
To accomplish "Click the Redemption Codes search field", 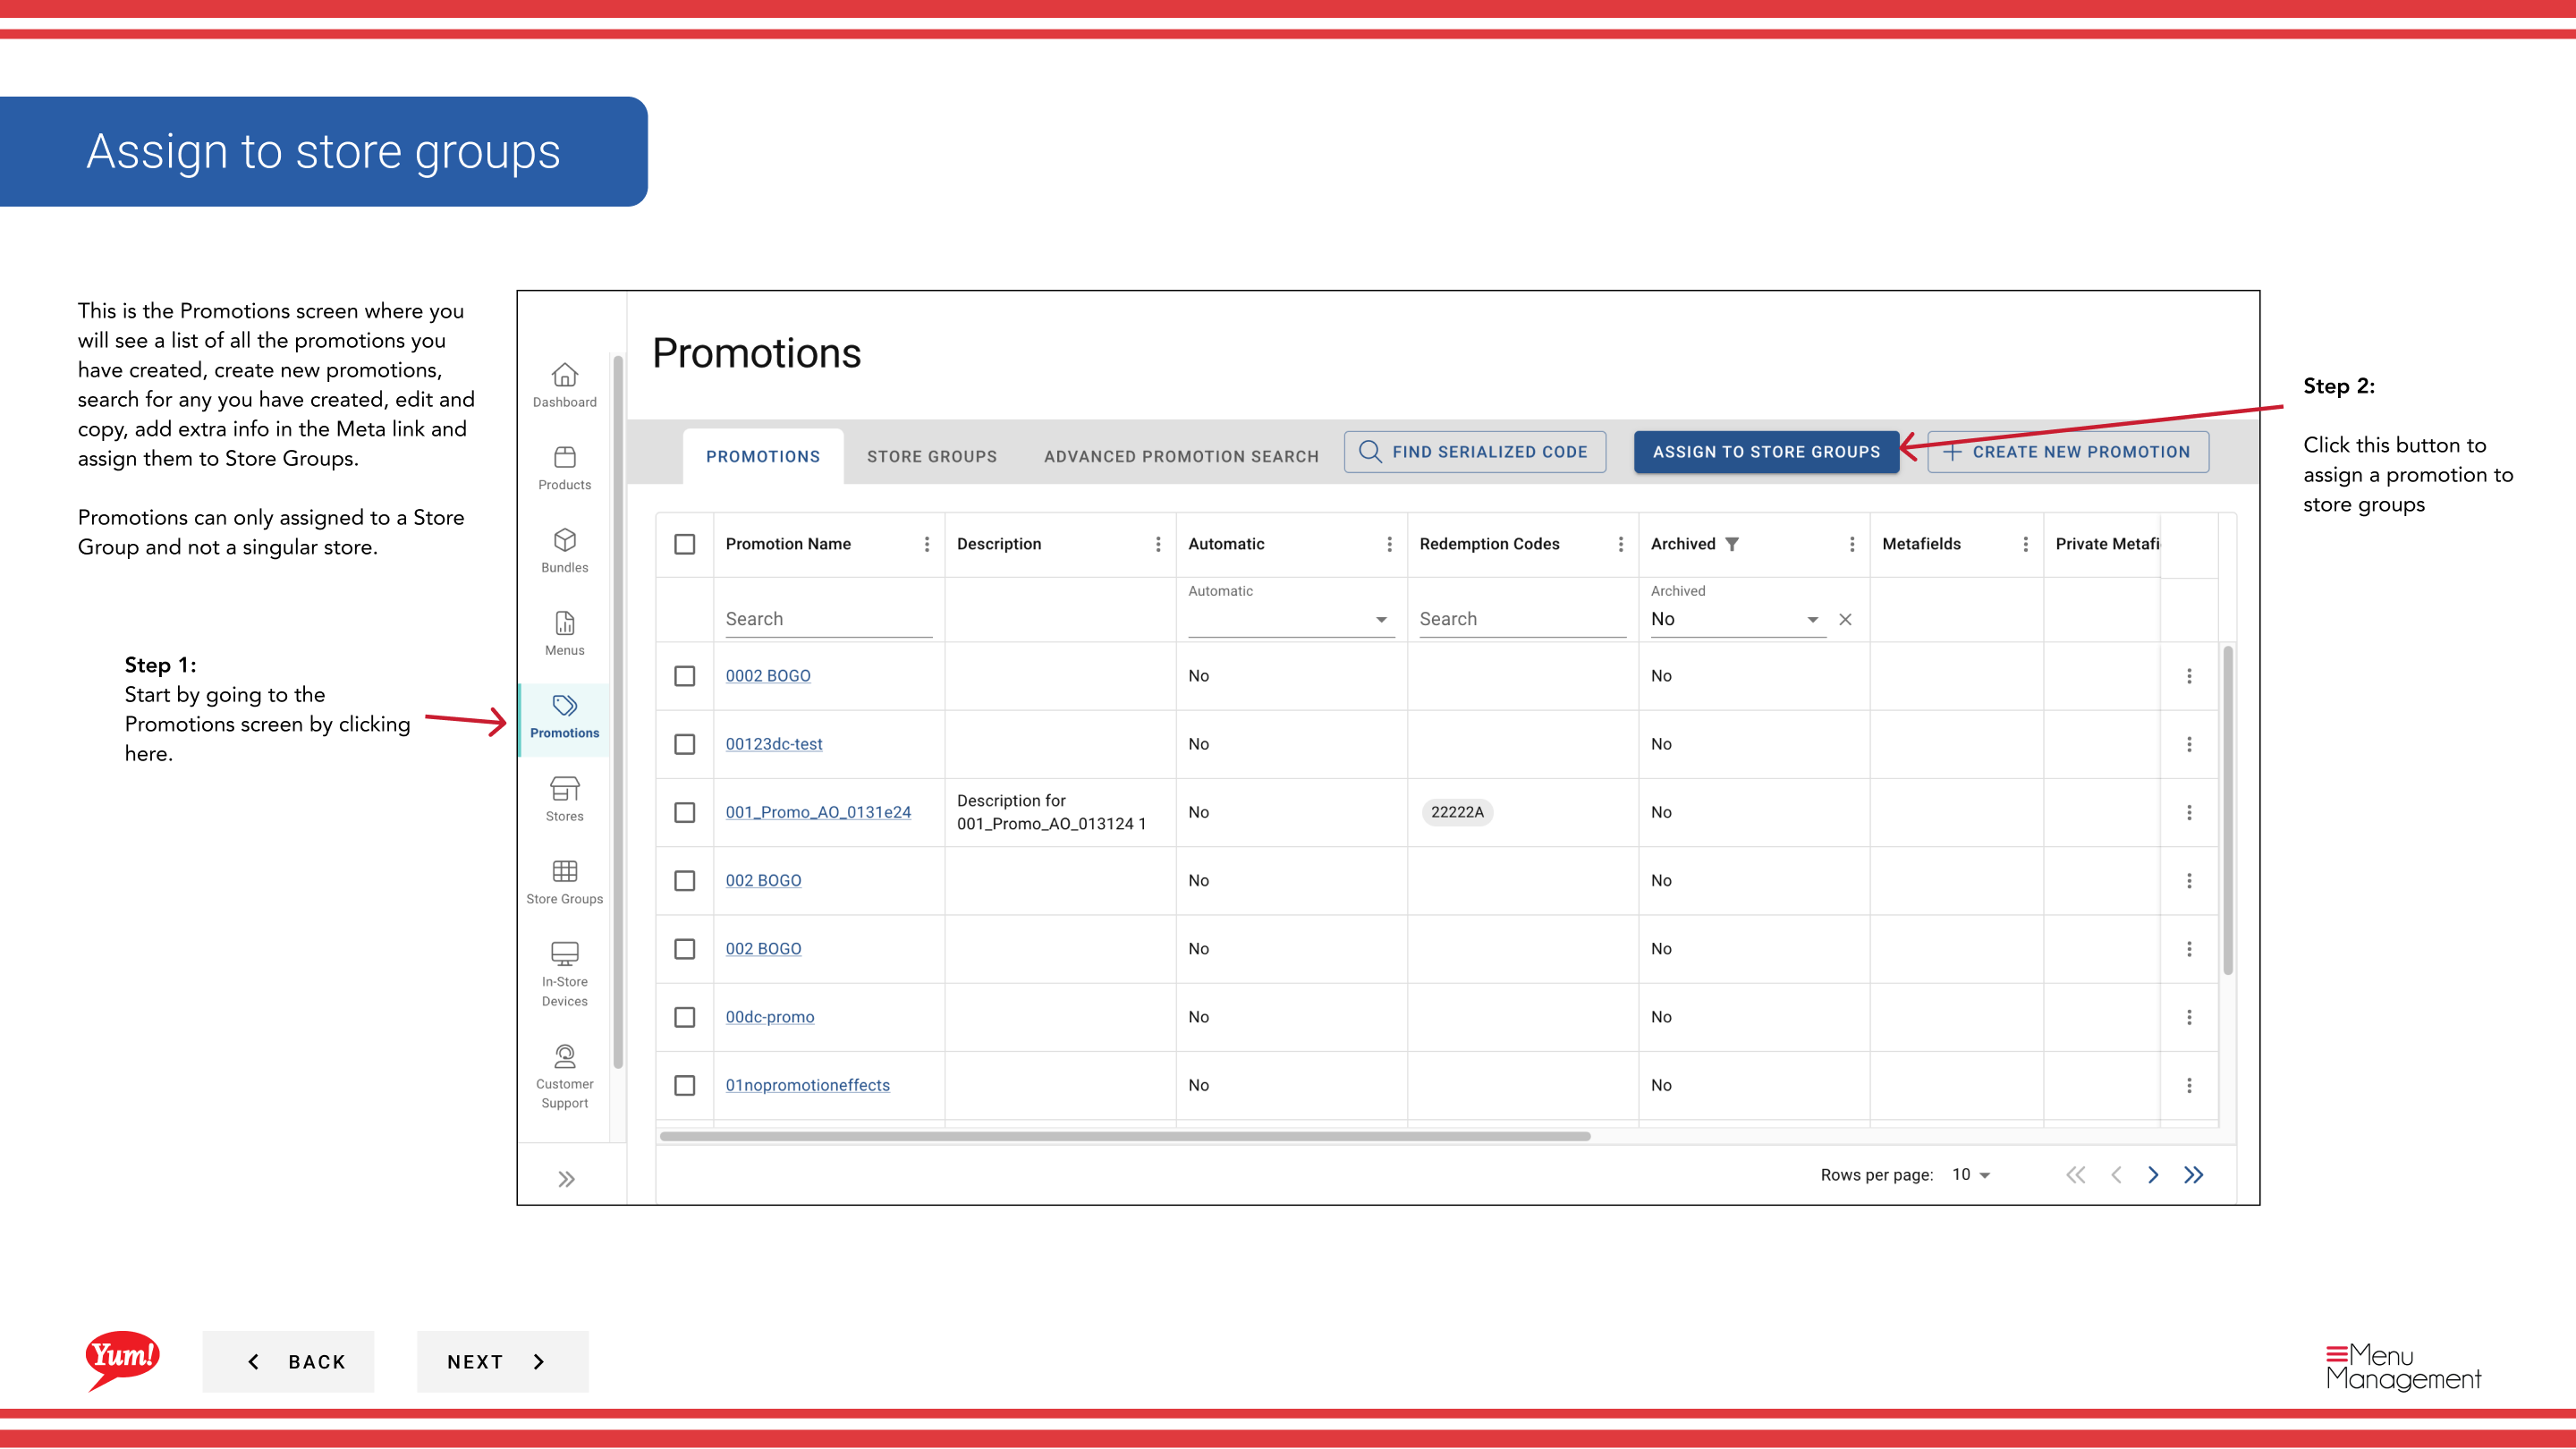I will click(x=1522, y=619).
